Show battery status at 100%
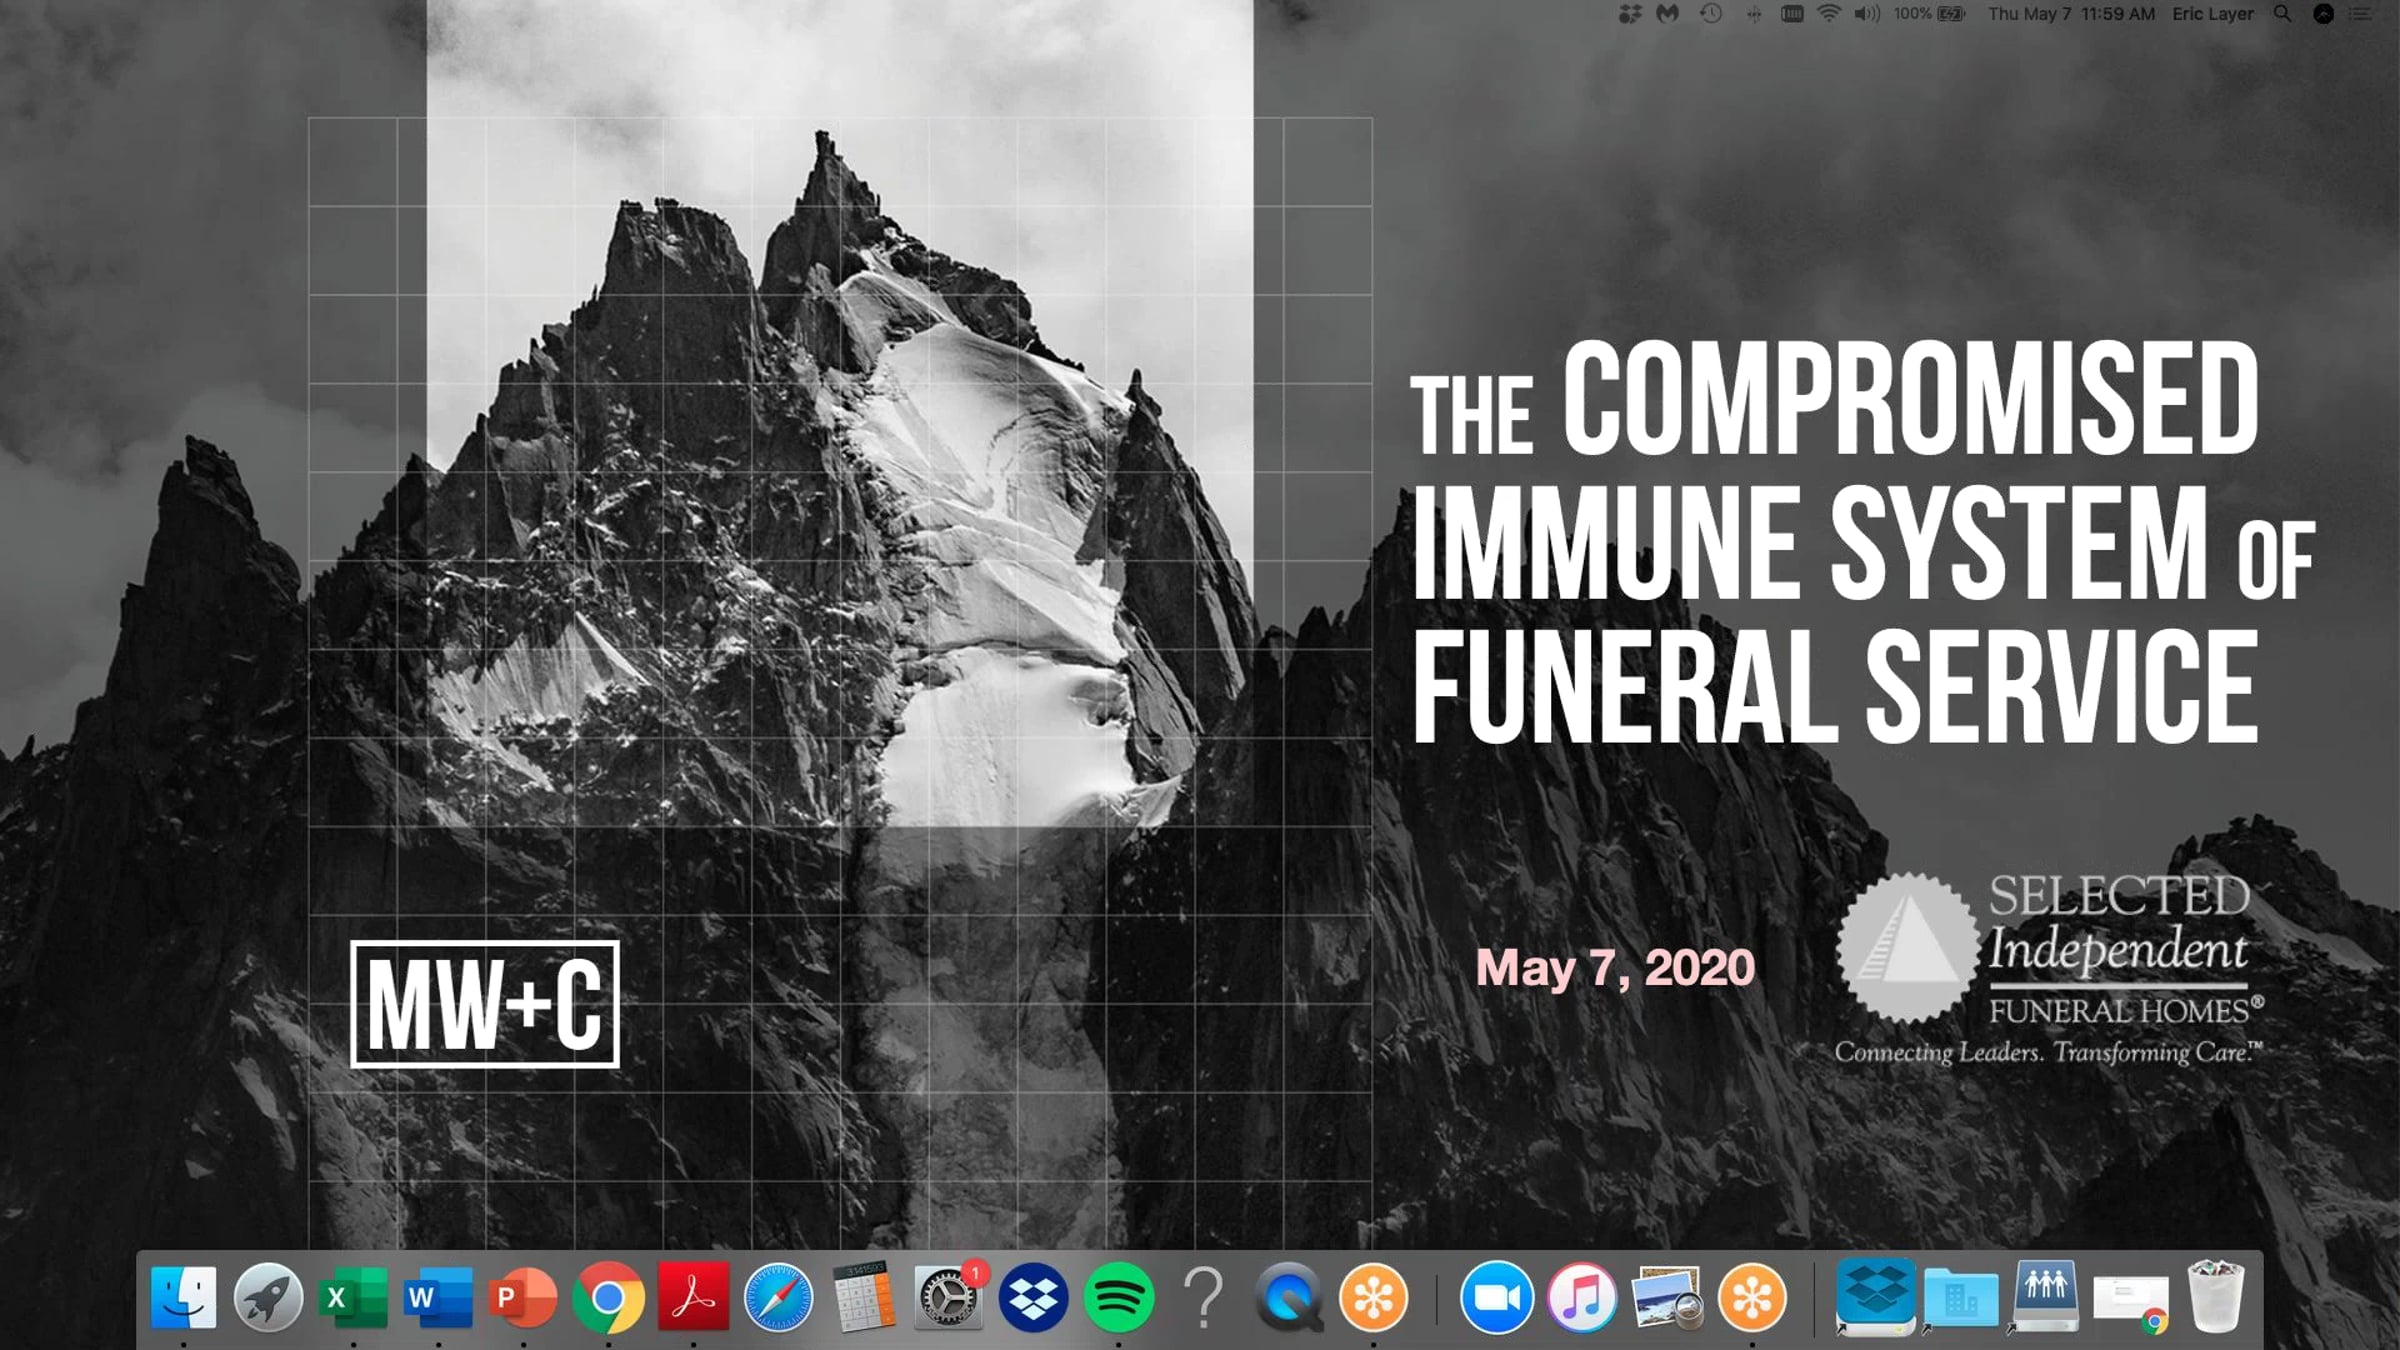This screenshot has width=2400, height=1350. click(1929, 14)
